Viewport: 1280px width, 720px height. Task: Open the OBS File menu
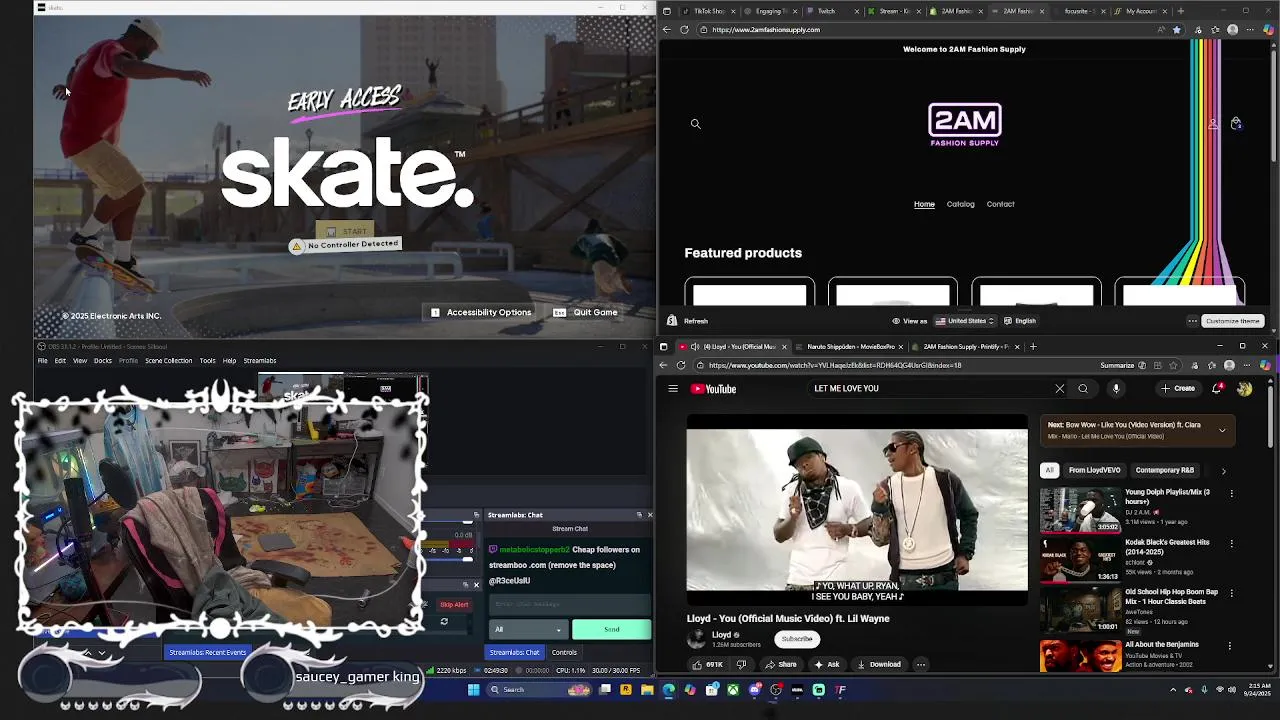pos(42,361)
